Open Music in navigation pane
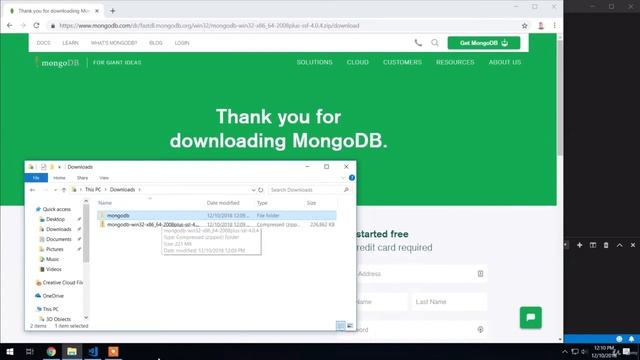Image resolution: width=640 pixels, height=360 pixels. [52, 259]
